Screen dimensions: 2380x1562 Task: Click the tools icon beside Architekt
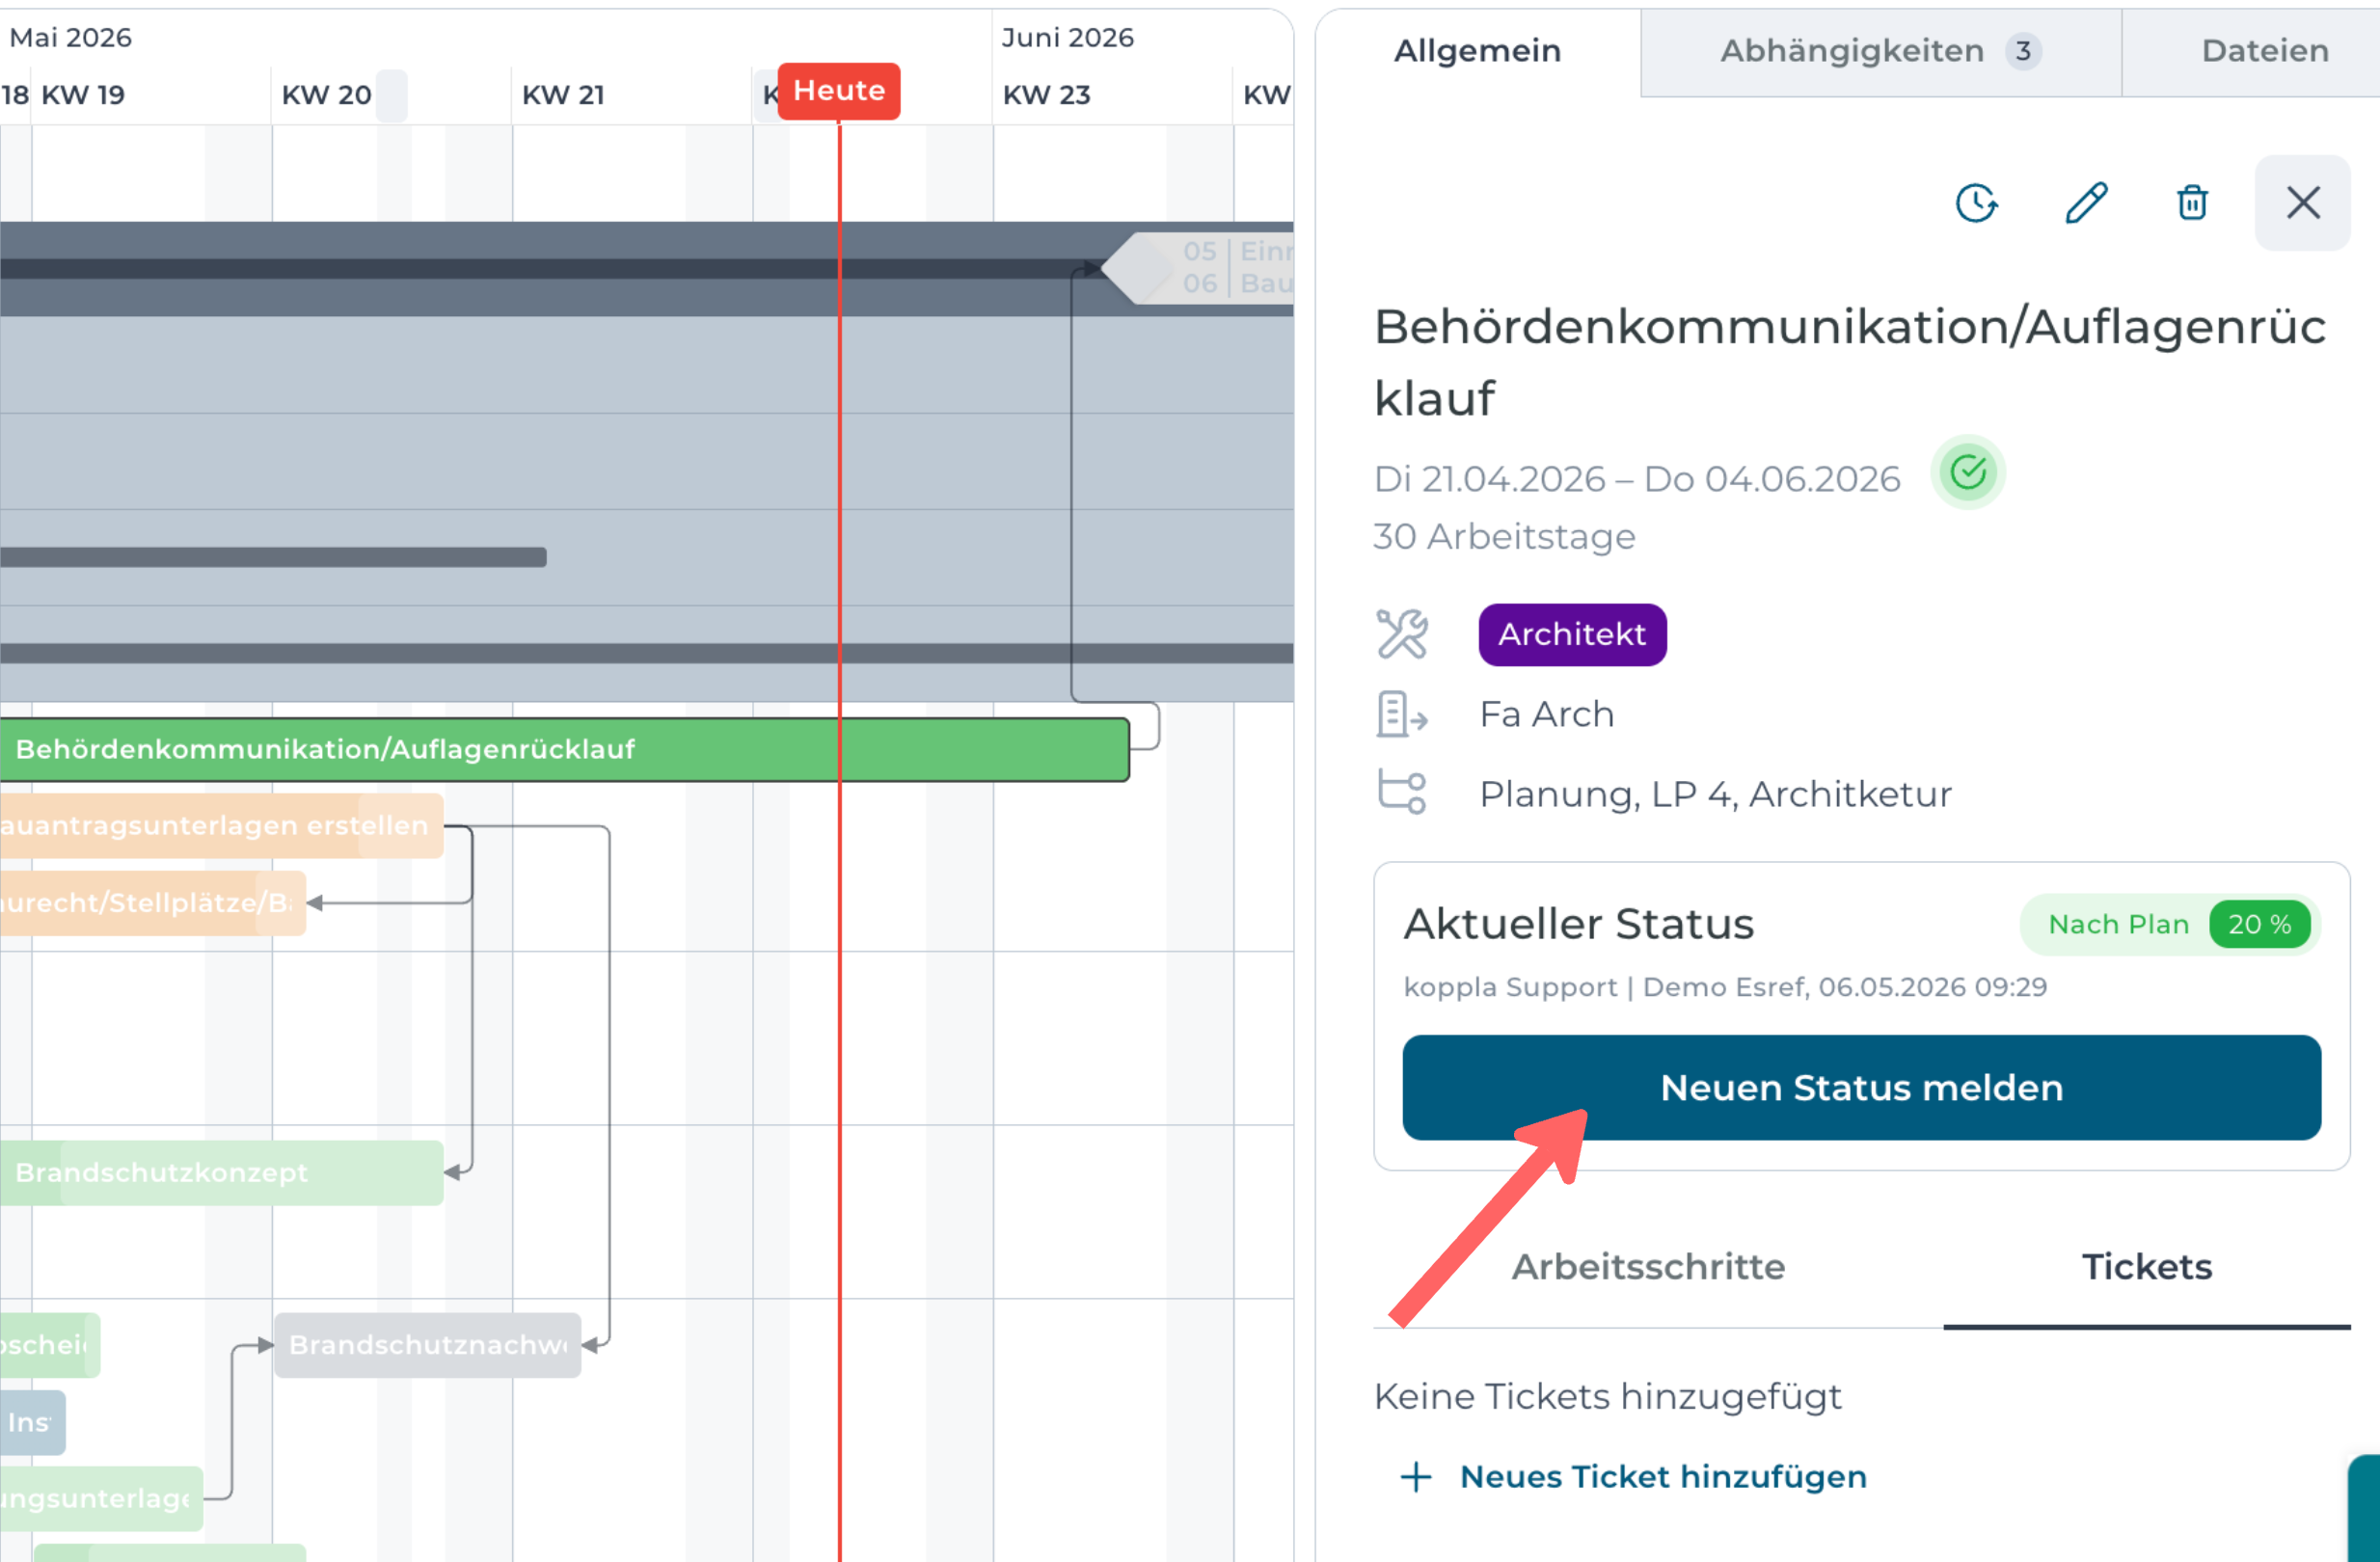click(1402, 634)
